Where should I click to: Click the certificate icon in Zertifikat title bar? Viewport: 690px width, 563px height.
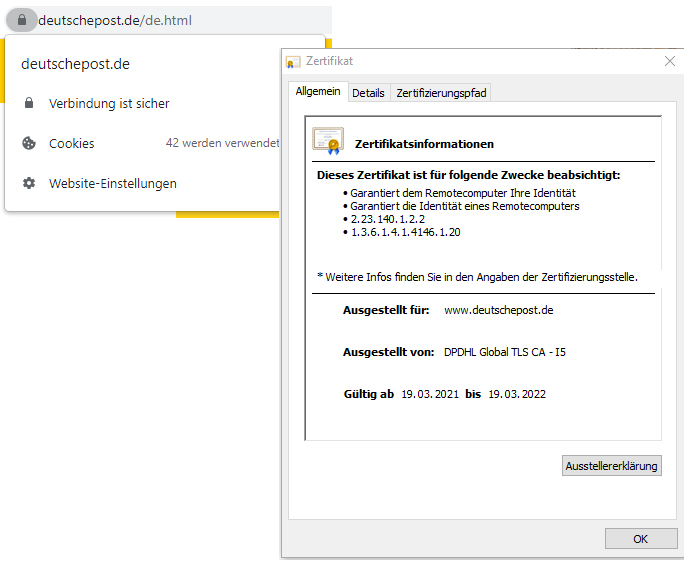tap(293, 62)
